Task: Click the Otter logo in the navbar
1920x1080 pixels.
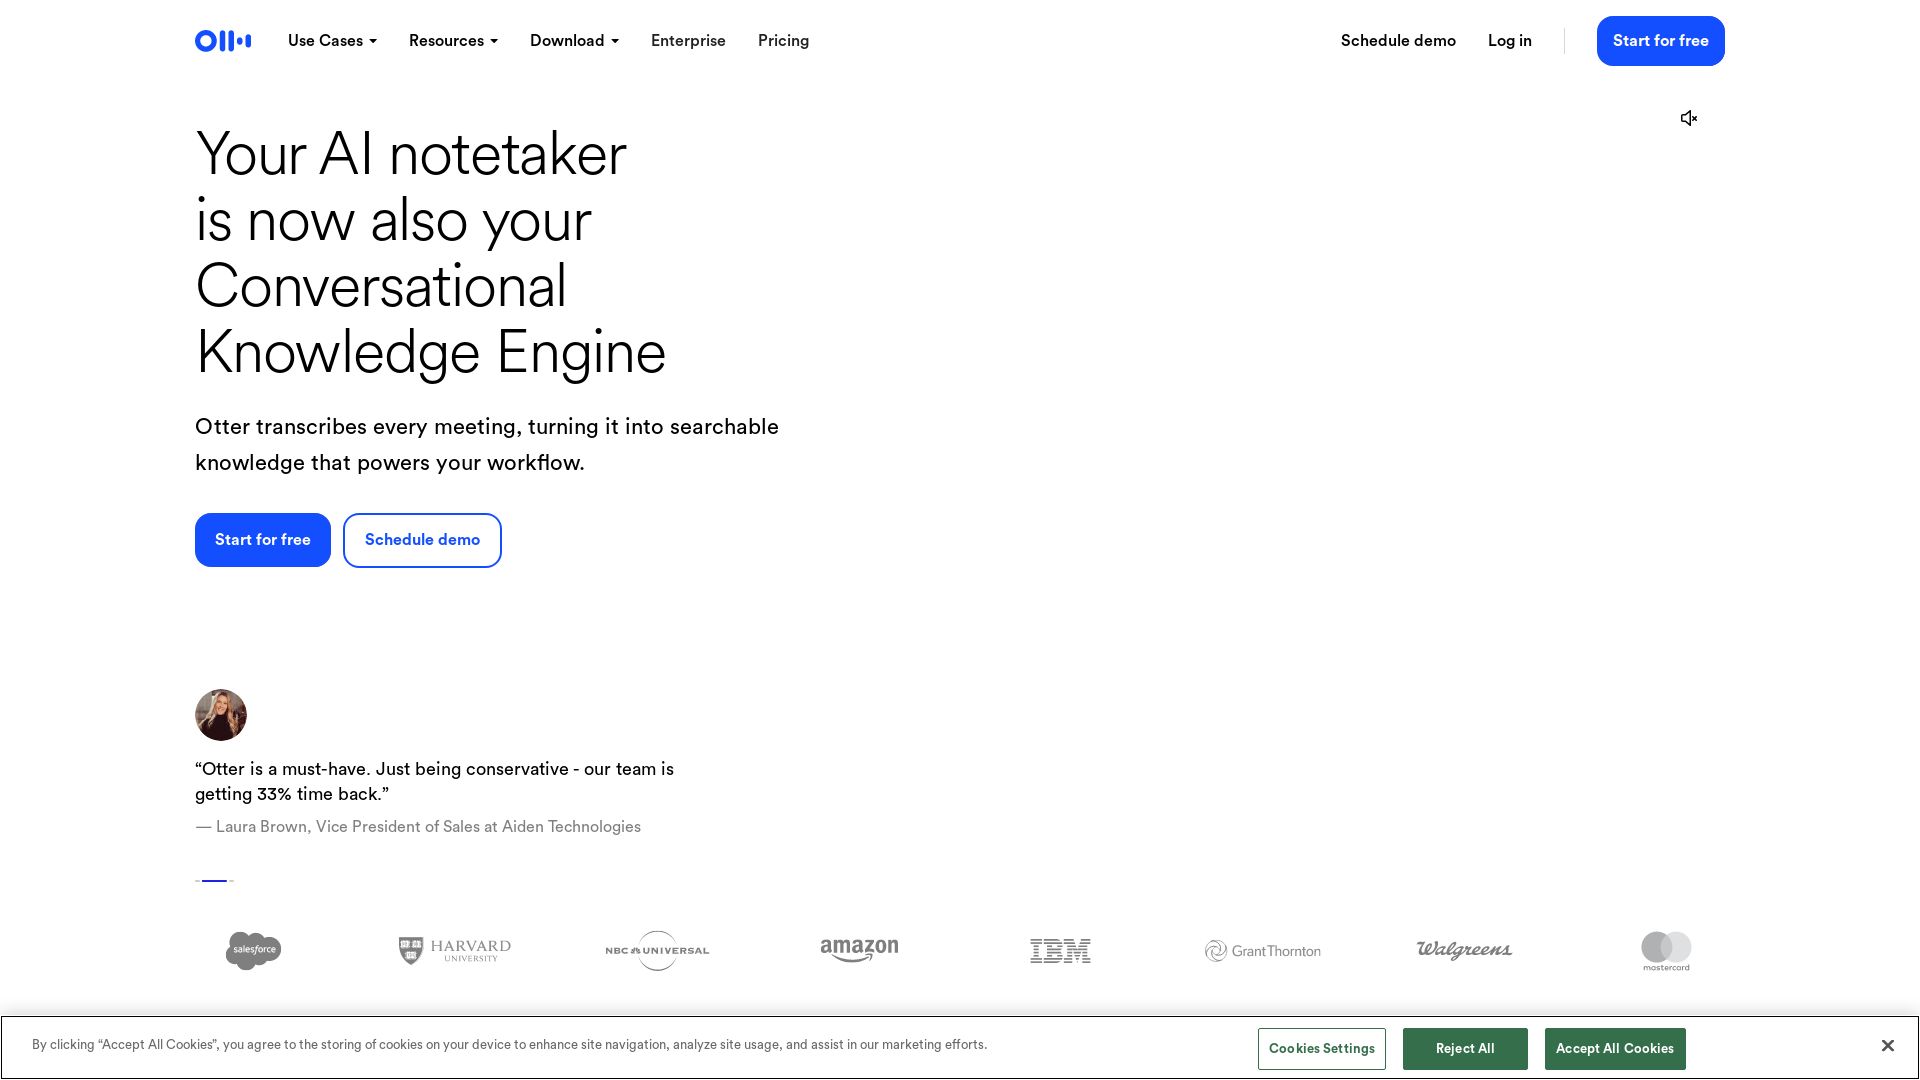Action: [x=223, y=41]
